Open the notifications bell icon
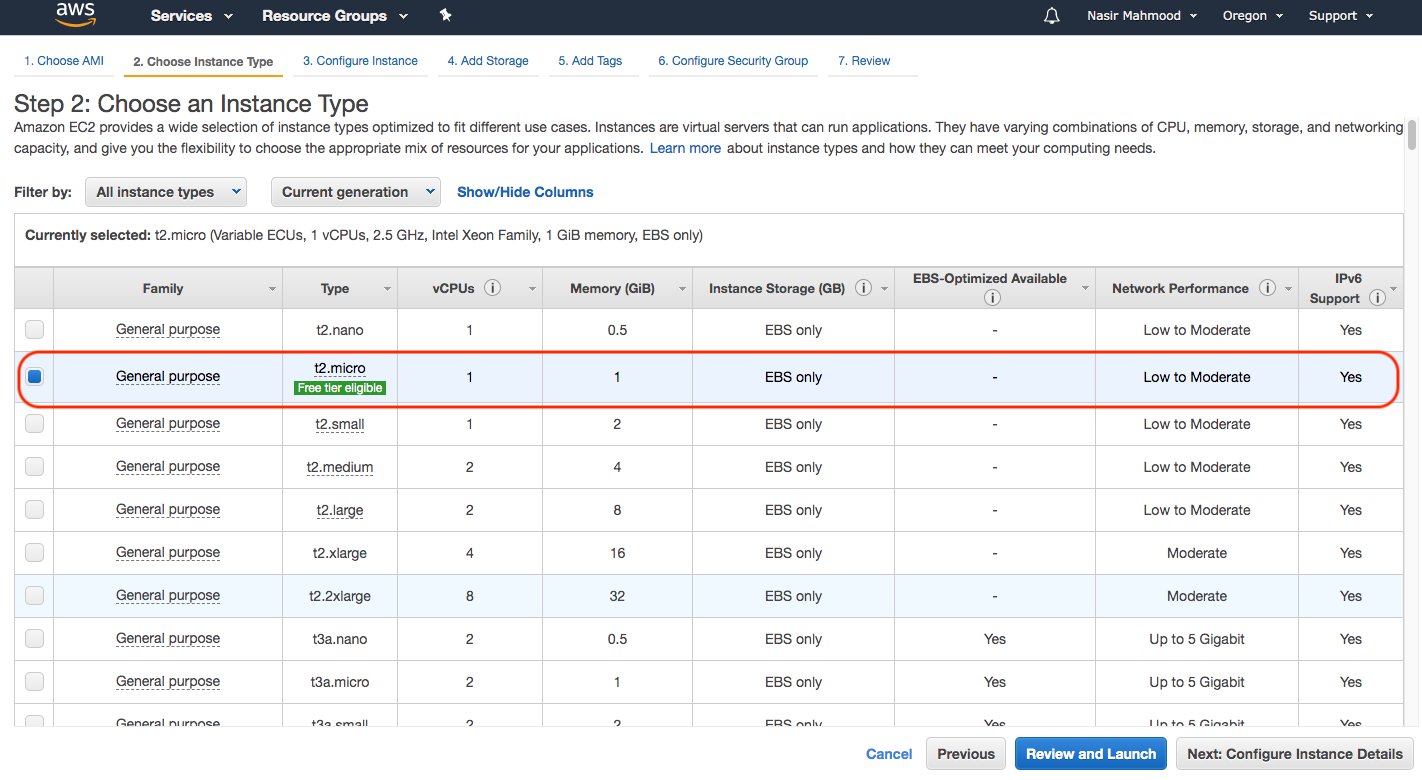 coord(1051,16)
